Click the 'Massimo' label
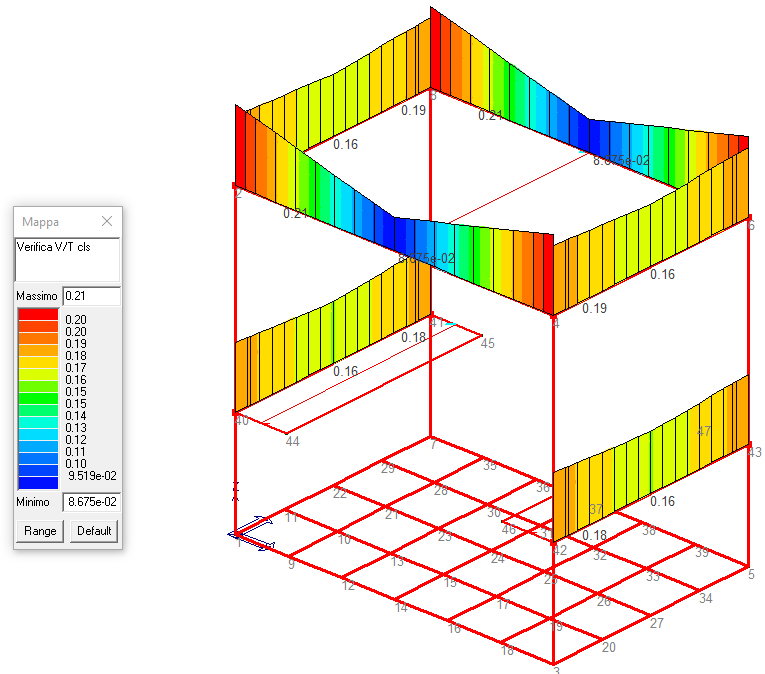Viewport: 765px width, 674px height. pos(37,296)
